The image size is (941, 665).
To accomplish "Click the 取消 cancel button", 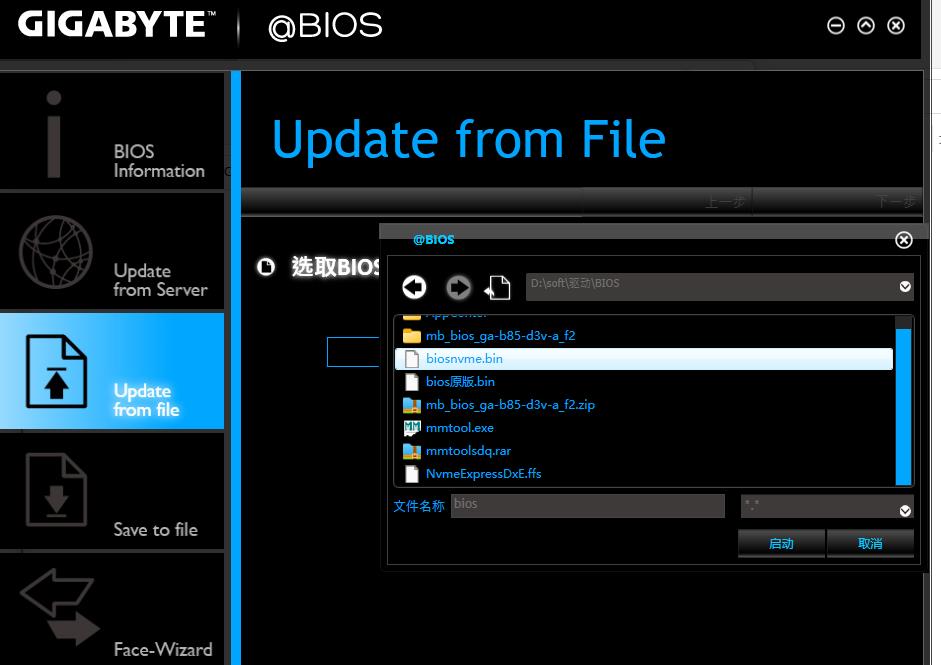I will pos(870,544).
